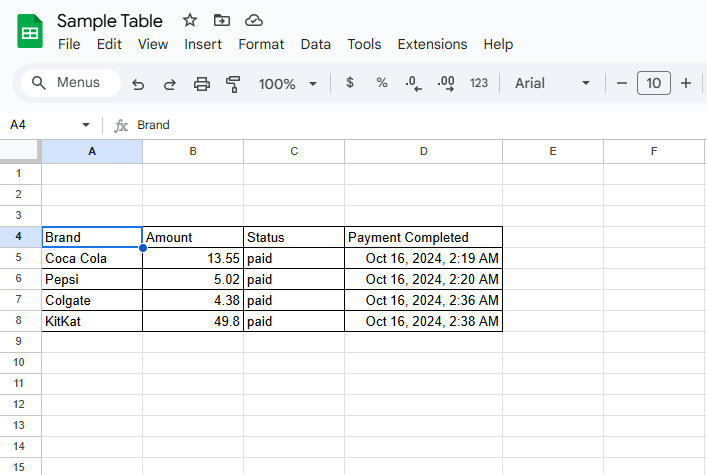Select the Colgate cell
The height and width of the screenshot is (475, 707).
pyautogui.click(x=92, y=300)
